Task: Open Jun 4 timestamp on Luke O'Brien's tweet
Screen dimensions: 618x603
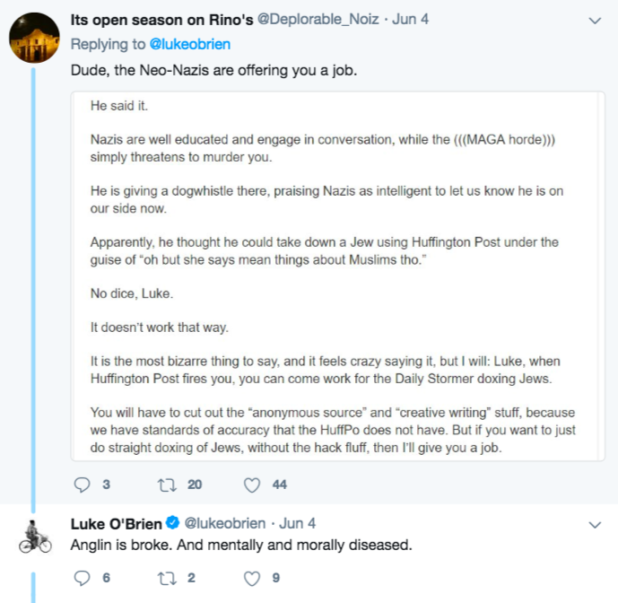Action: click(297, 523)
